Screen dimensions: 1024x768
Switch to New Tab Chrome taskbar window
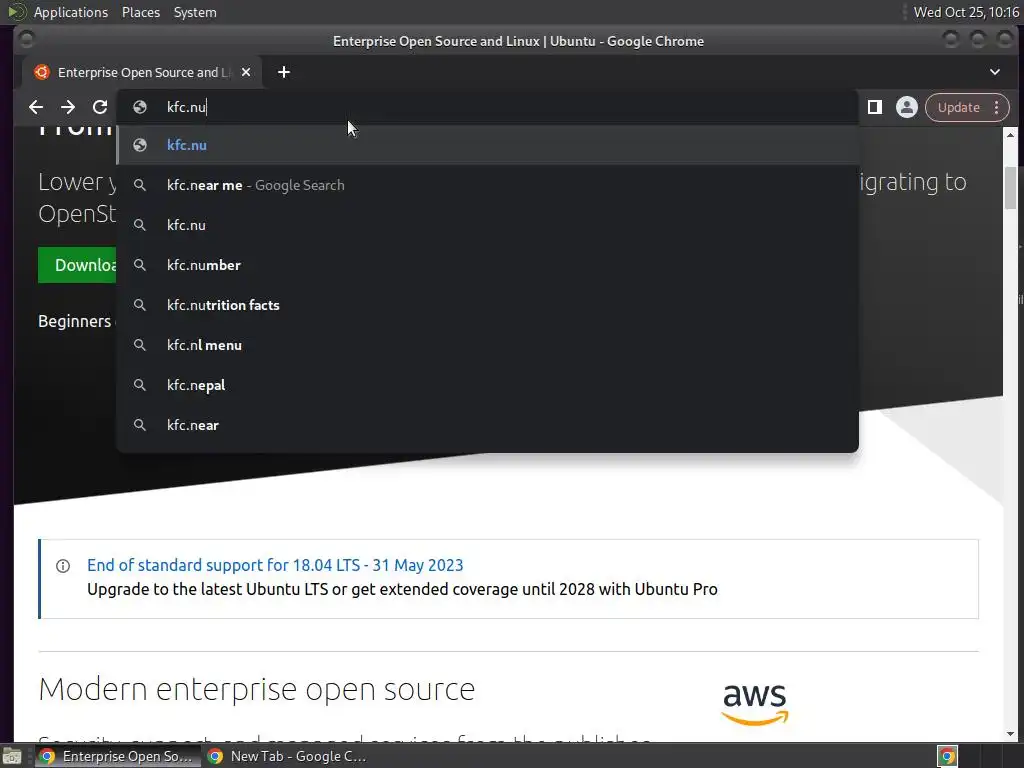[286, 756]
